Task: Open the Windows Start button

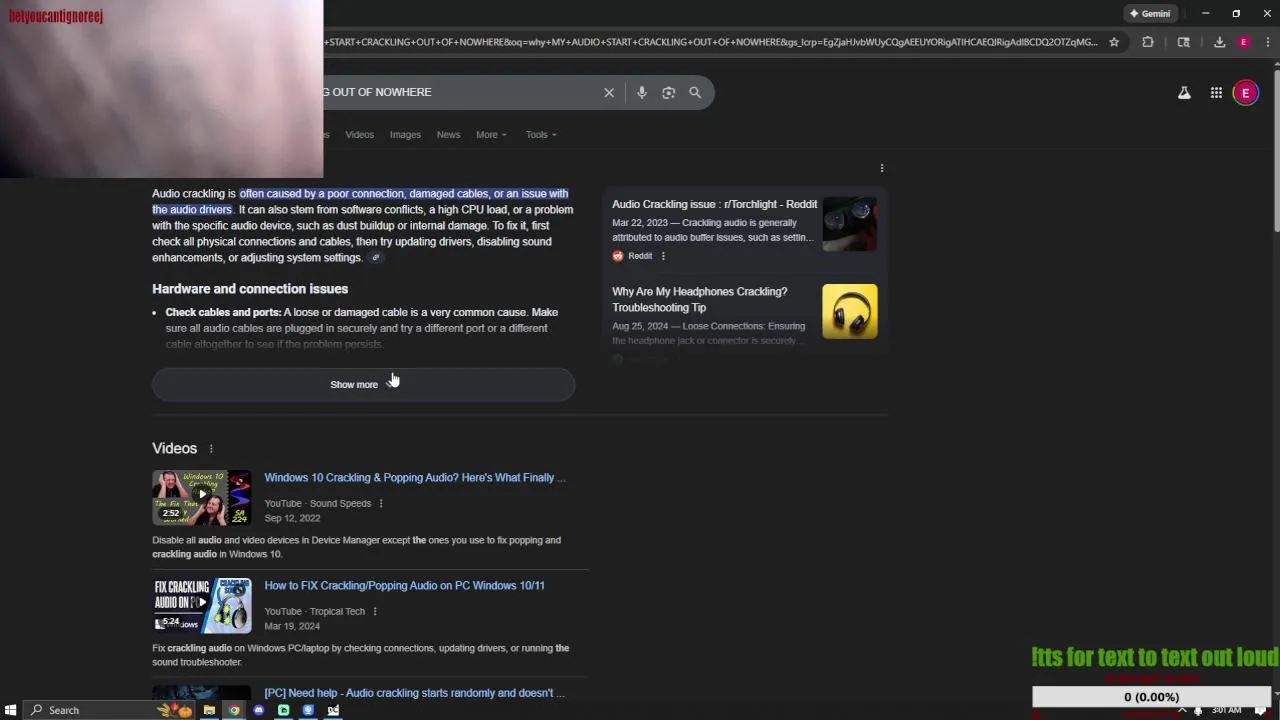Action: coord(11,710)
